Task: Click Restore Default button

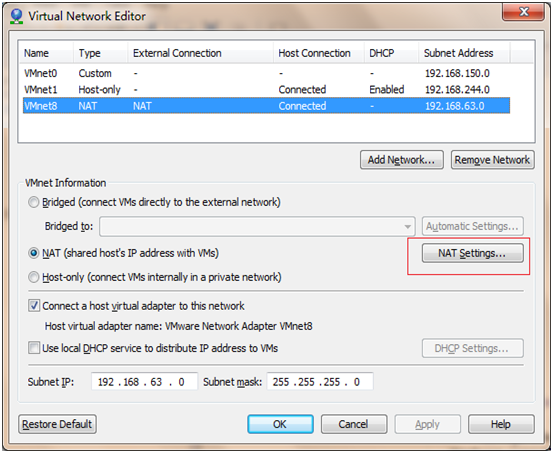Action: click(57, 424)
